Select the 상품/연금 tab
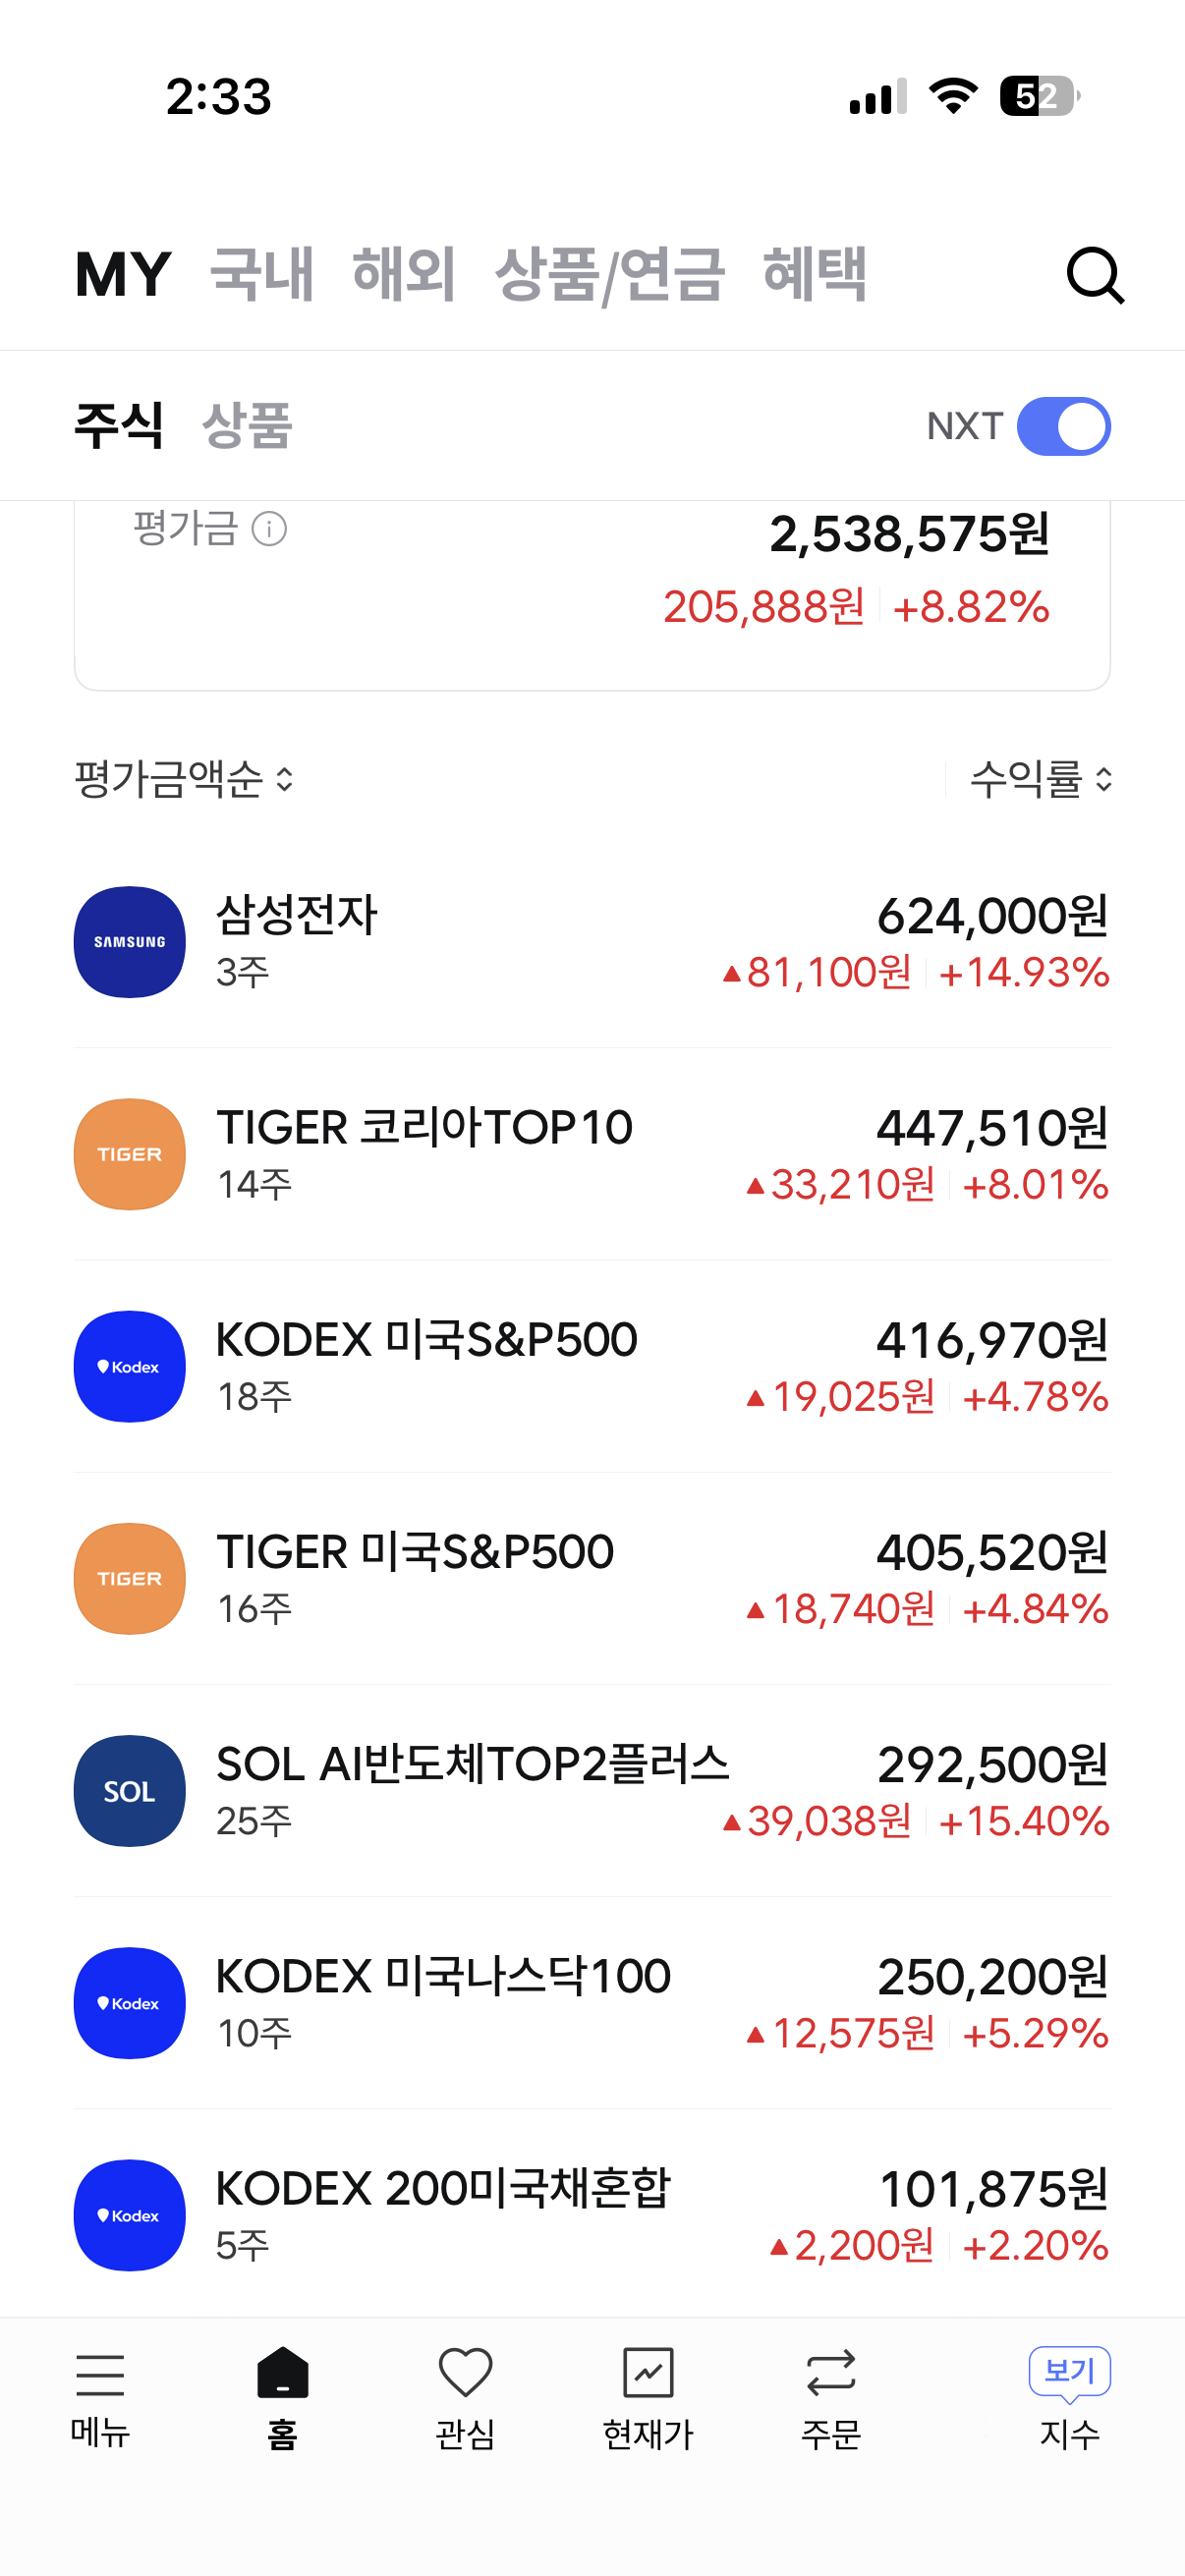The width and height of the screenshot is (1185, 2576). click(609, 275)
